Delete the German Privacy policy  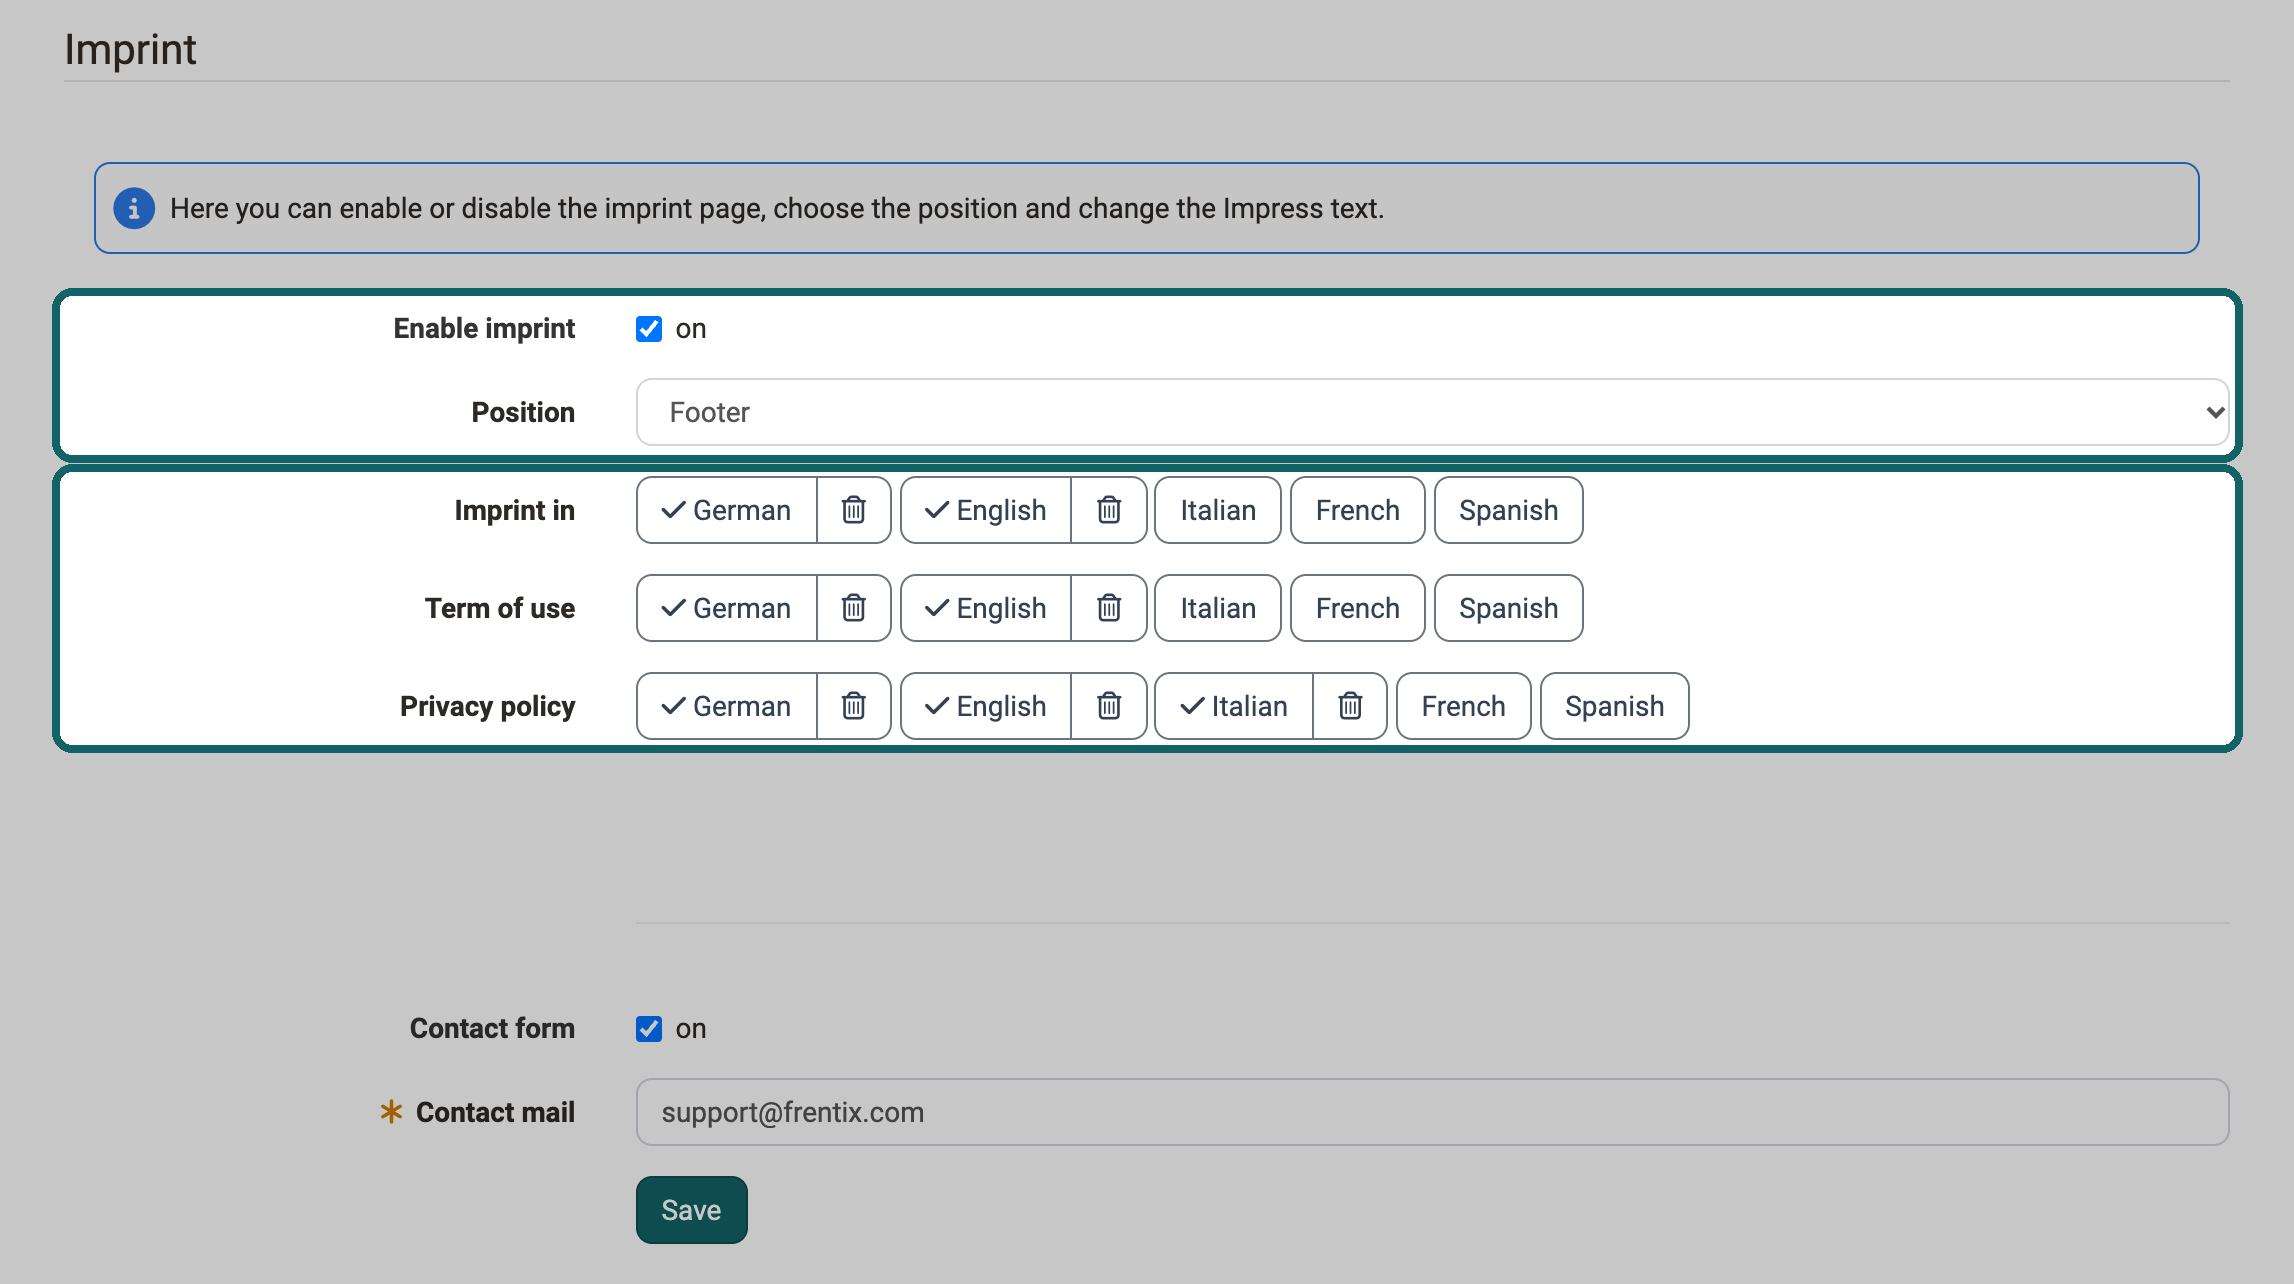pos(853,706)
